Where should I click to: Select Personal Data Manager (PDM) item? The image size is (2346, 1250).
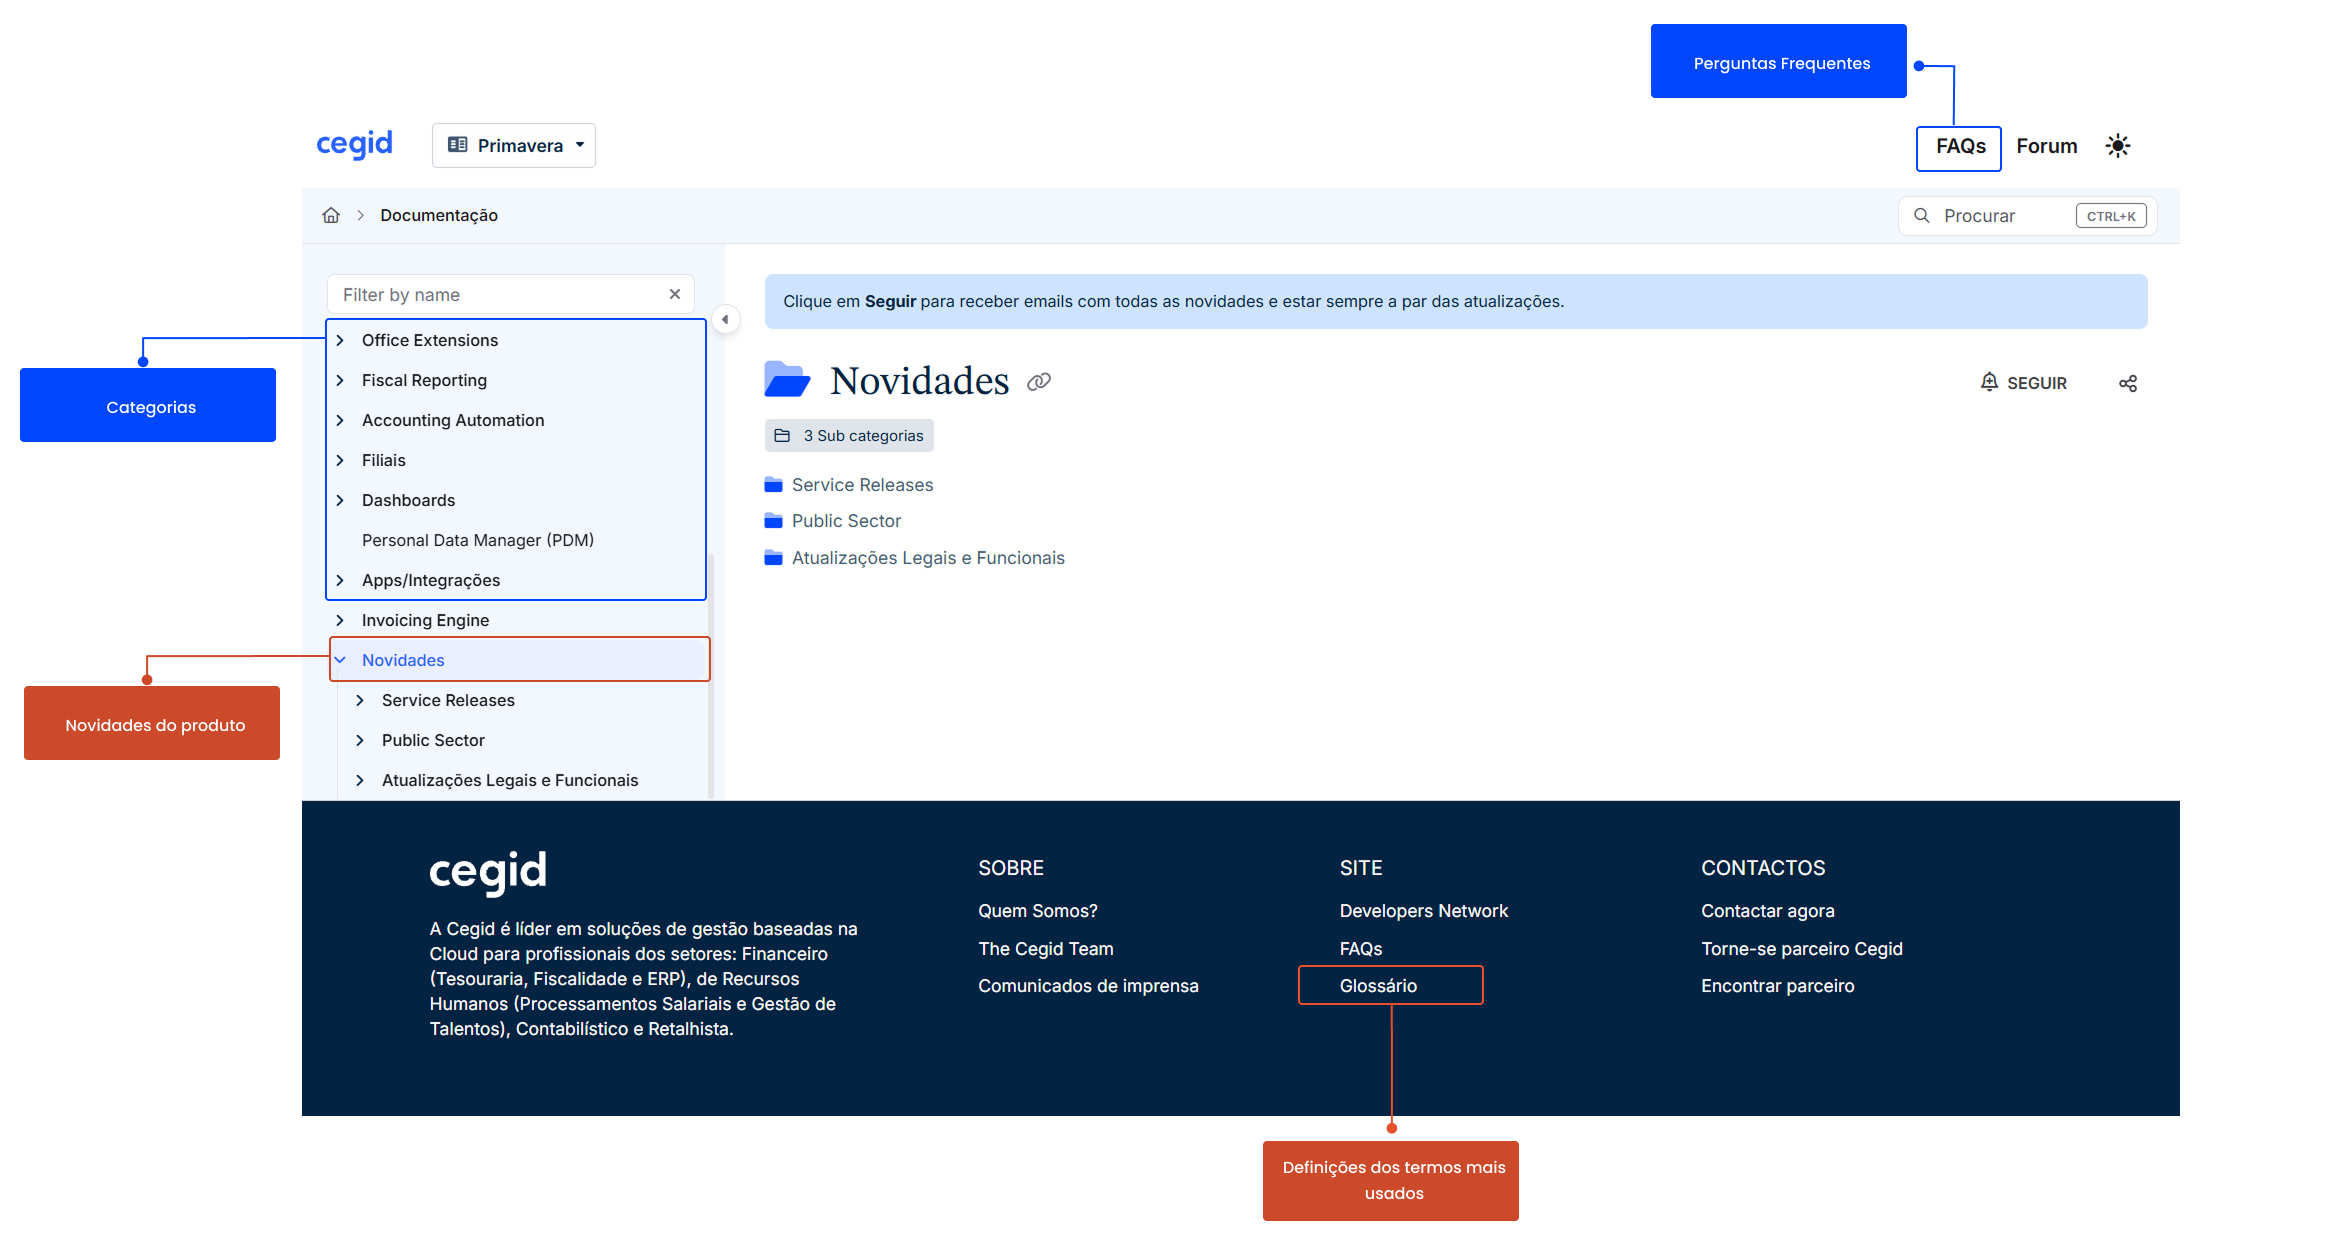(478, 540)
